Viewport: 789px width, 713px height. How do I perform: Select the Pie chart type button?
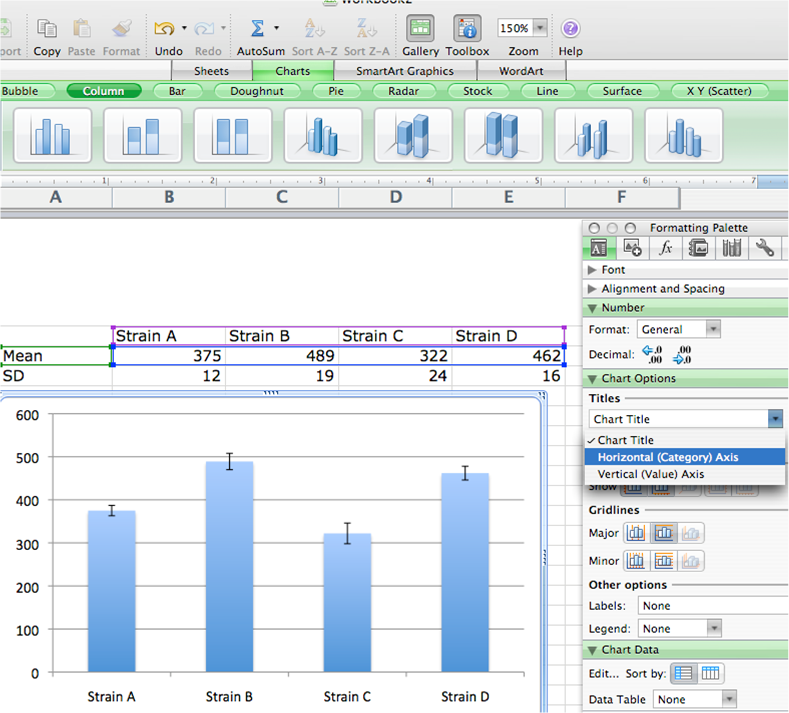335,91
